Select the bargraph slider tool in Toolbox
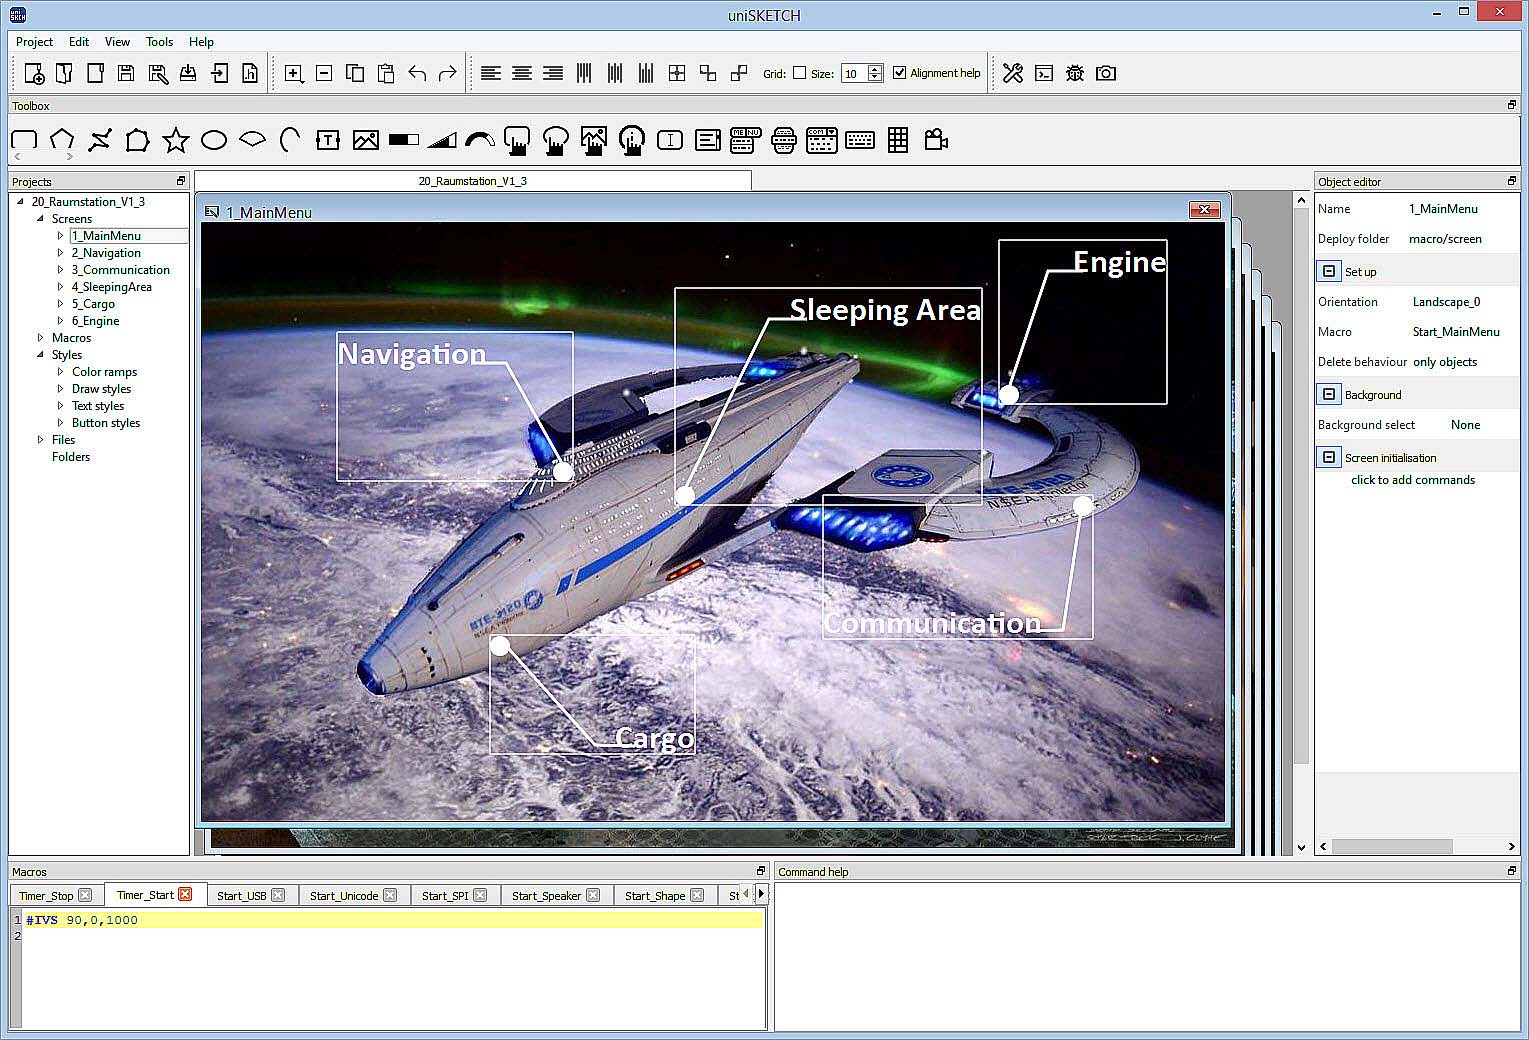Viewport: 1529px width, 1040px height. click(404, 140)
